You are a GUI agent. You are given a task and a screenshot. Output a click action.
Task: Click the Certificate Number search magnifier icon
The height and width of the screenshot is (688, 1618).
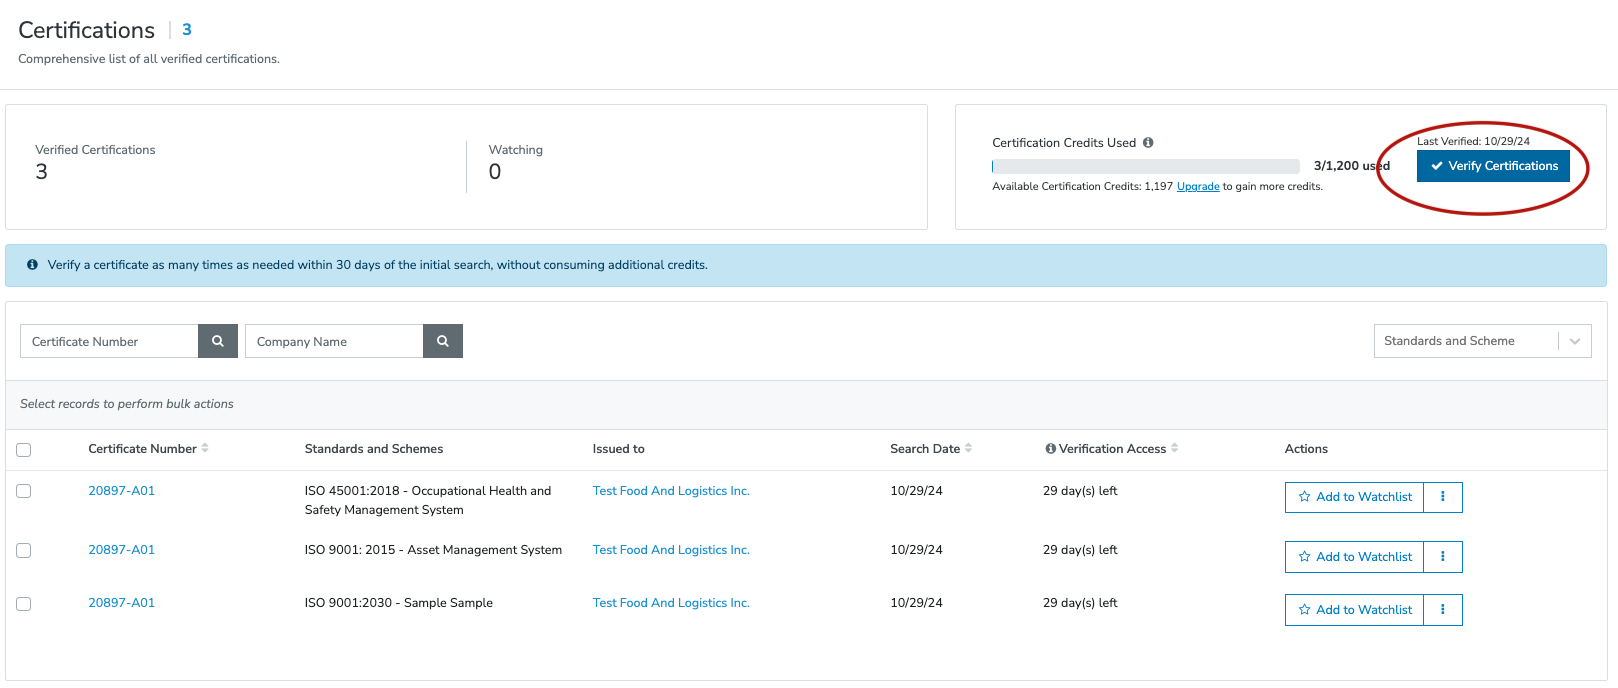217,341
